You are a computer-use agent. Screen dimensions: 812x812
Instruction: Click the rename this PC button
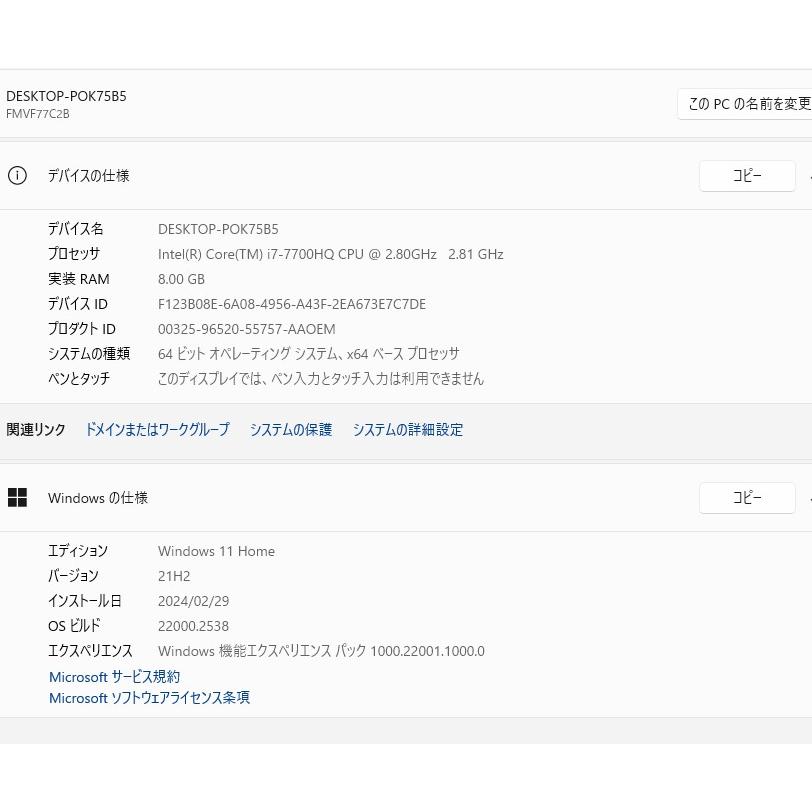click(x=745, y=104)
